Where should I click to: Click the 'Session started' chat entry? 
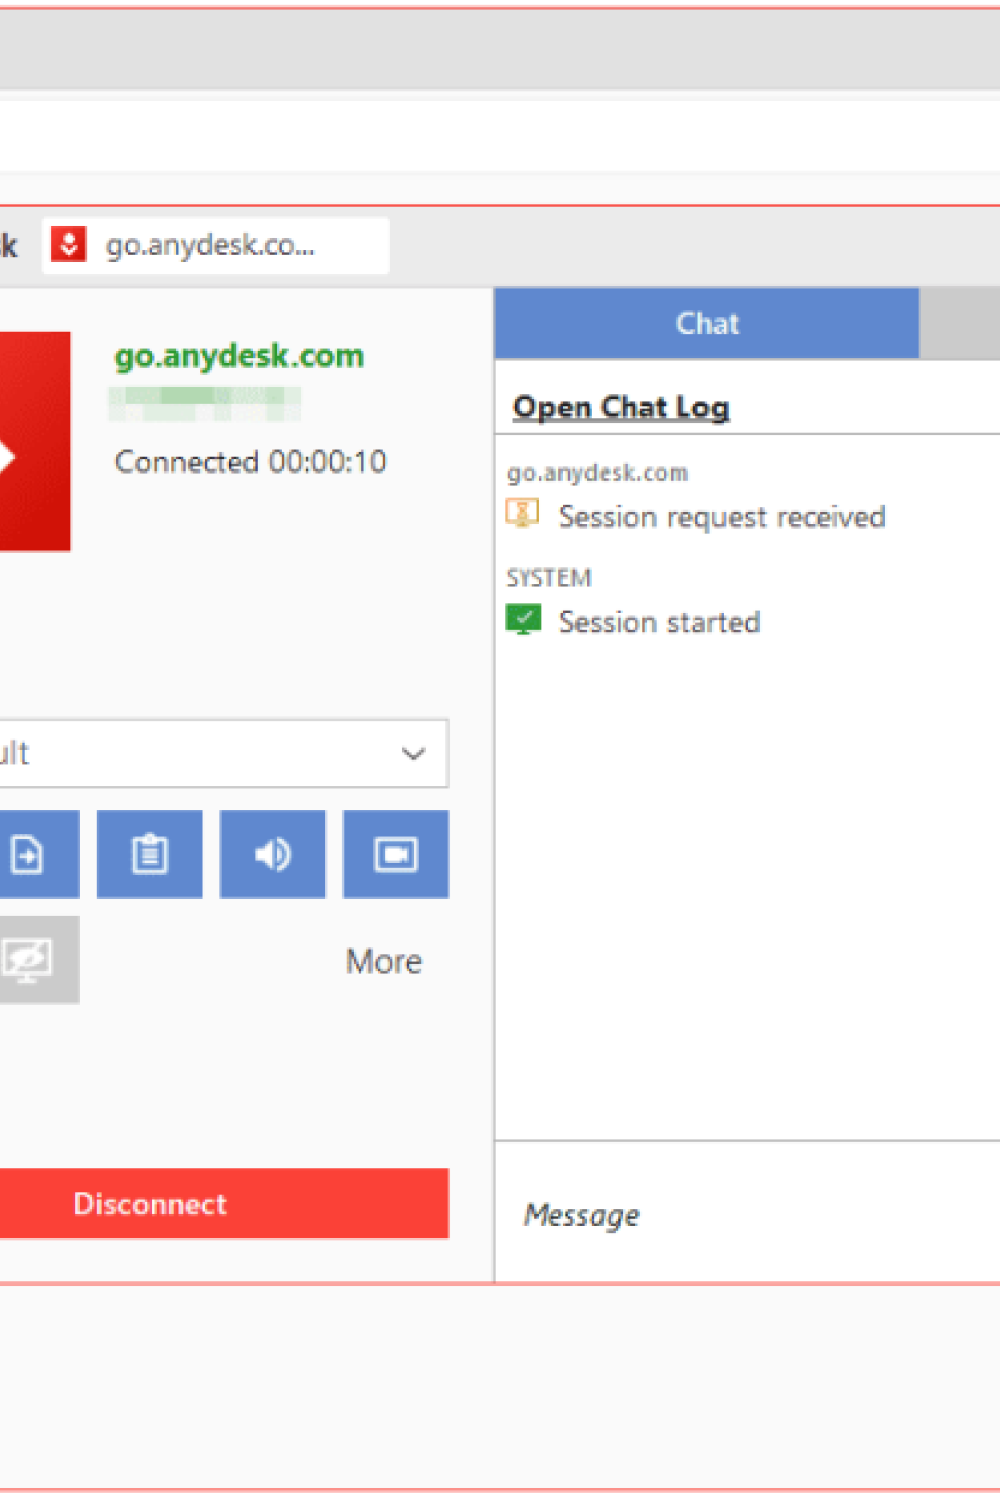pyautogui.click(x=659, y=621)
